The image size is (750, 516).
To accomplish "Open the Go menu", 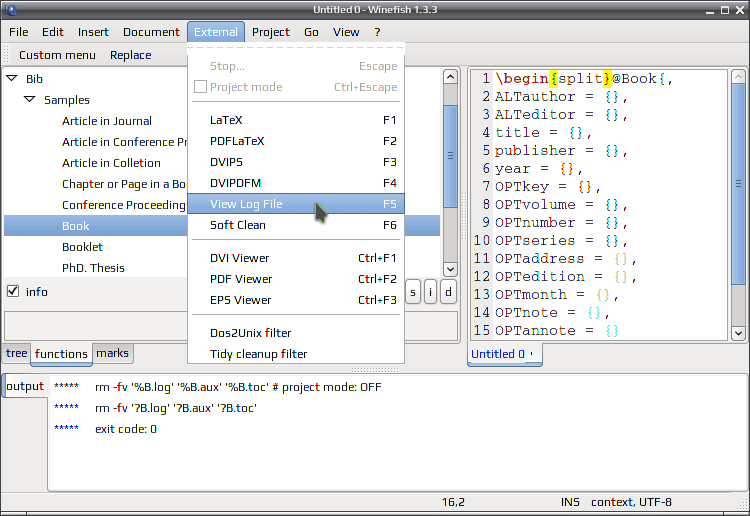I will point(311,32).
